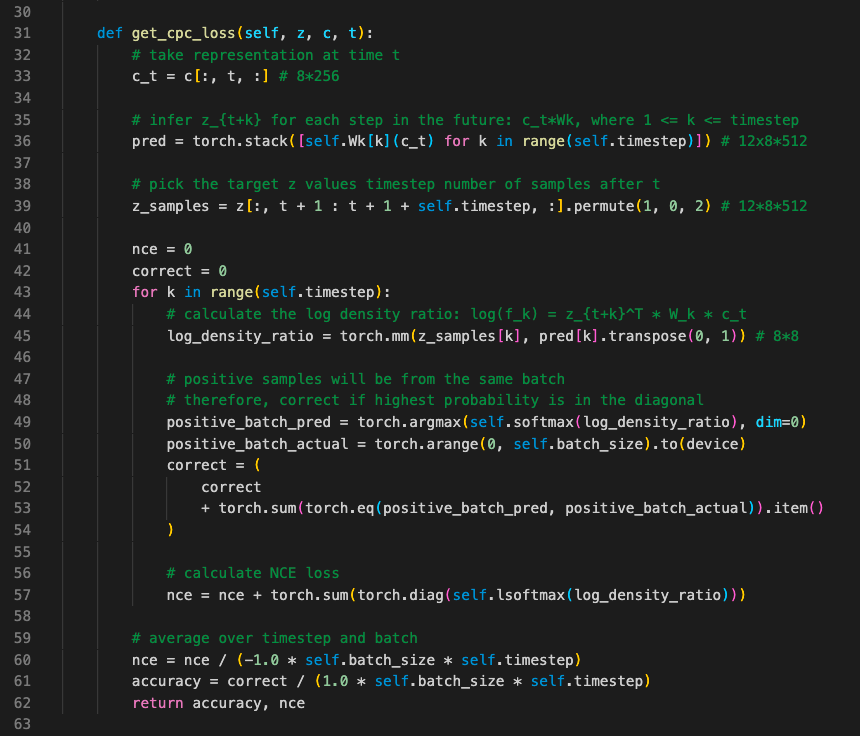Image resolution: width=860 pixels, height=736 pixels.
Task: Click torch.argmax on line 49
Action: tap(409, 422)
